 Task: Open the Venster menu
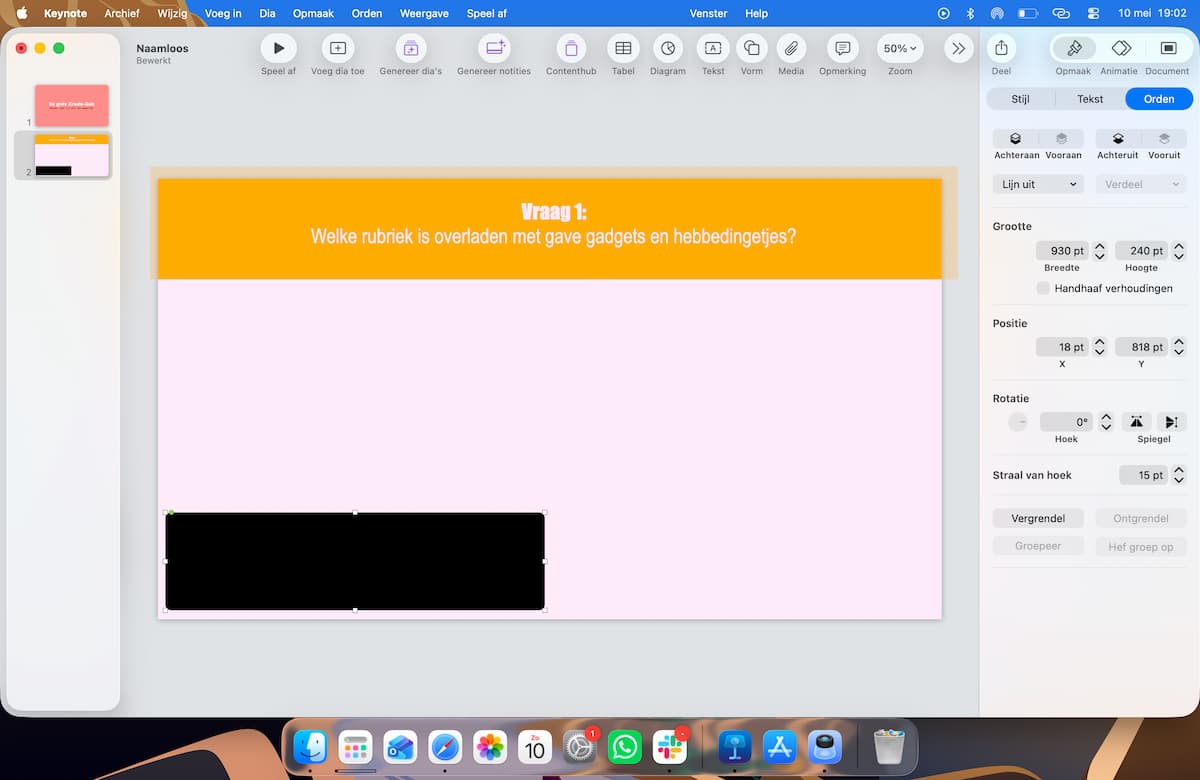pos(709,13)
